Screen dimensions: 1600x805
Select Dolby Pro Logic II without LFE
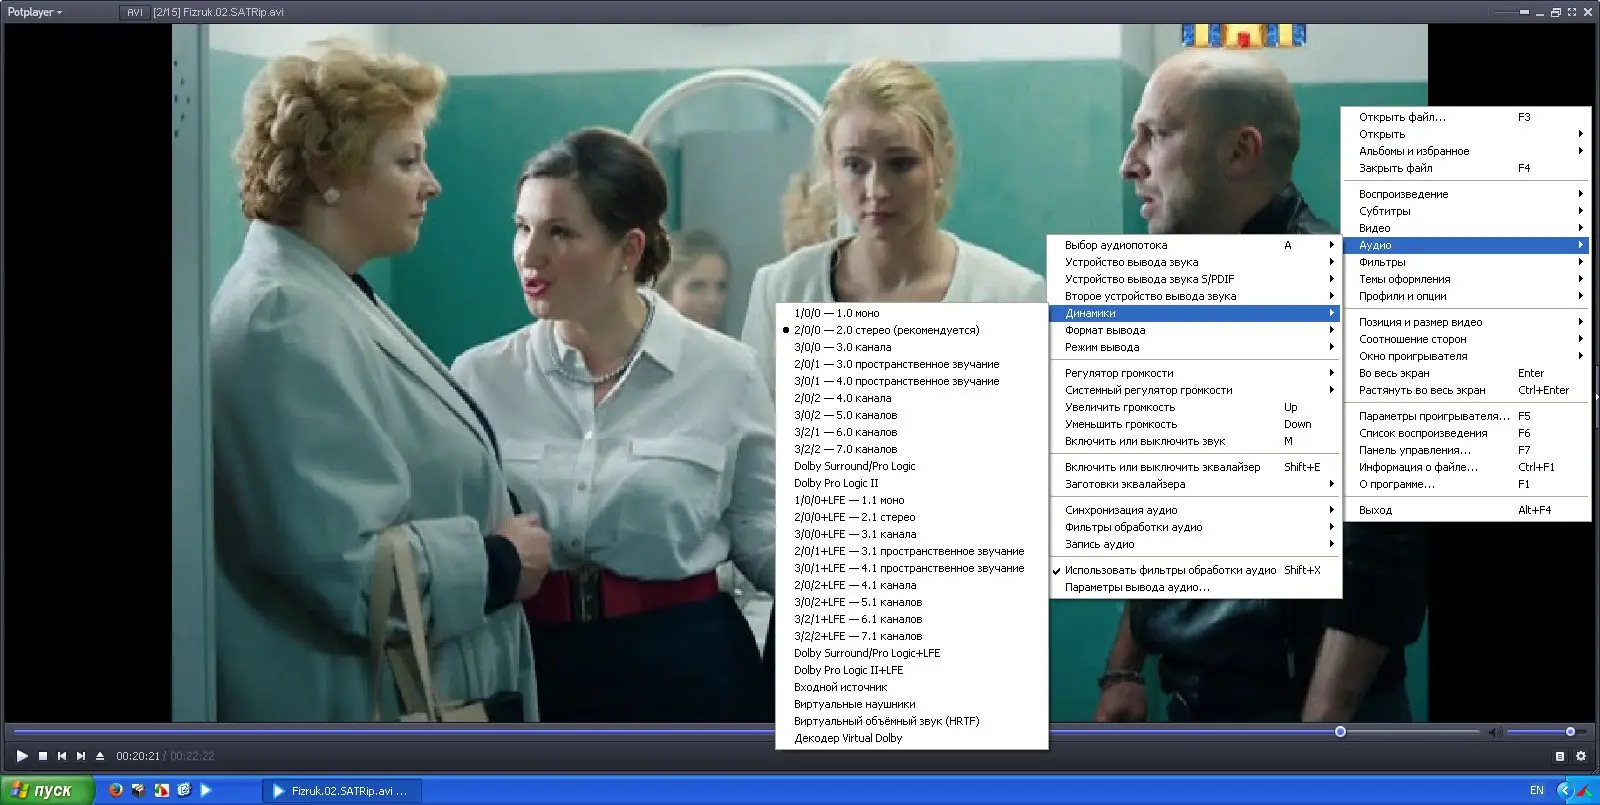[x=912, y=483]
